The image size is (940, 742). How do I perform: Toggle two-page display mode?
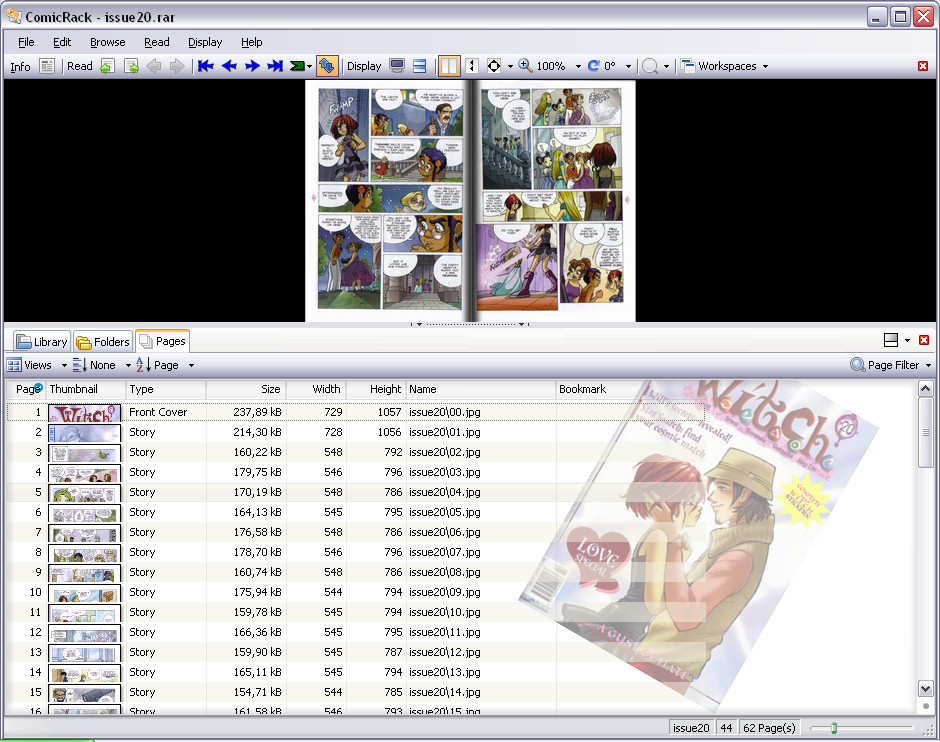click(449, 66)
